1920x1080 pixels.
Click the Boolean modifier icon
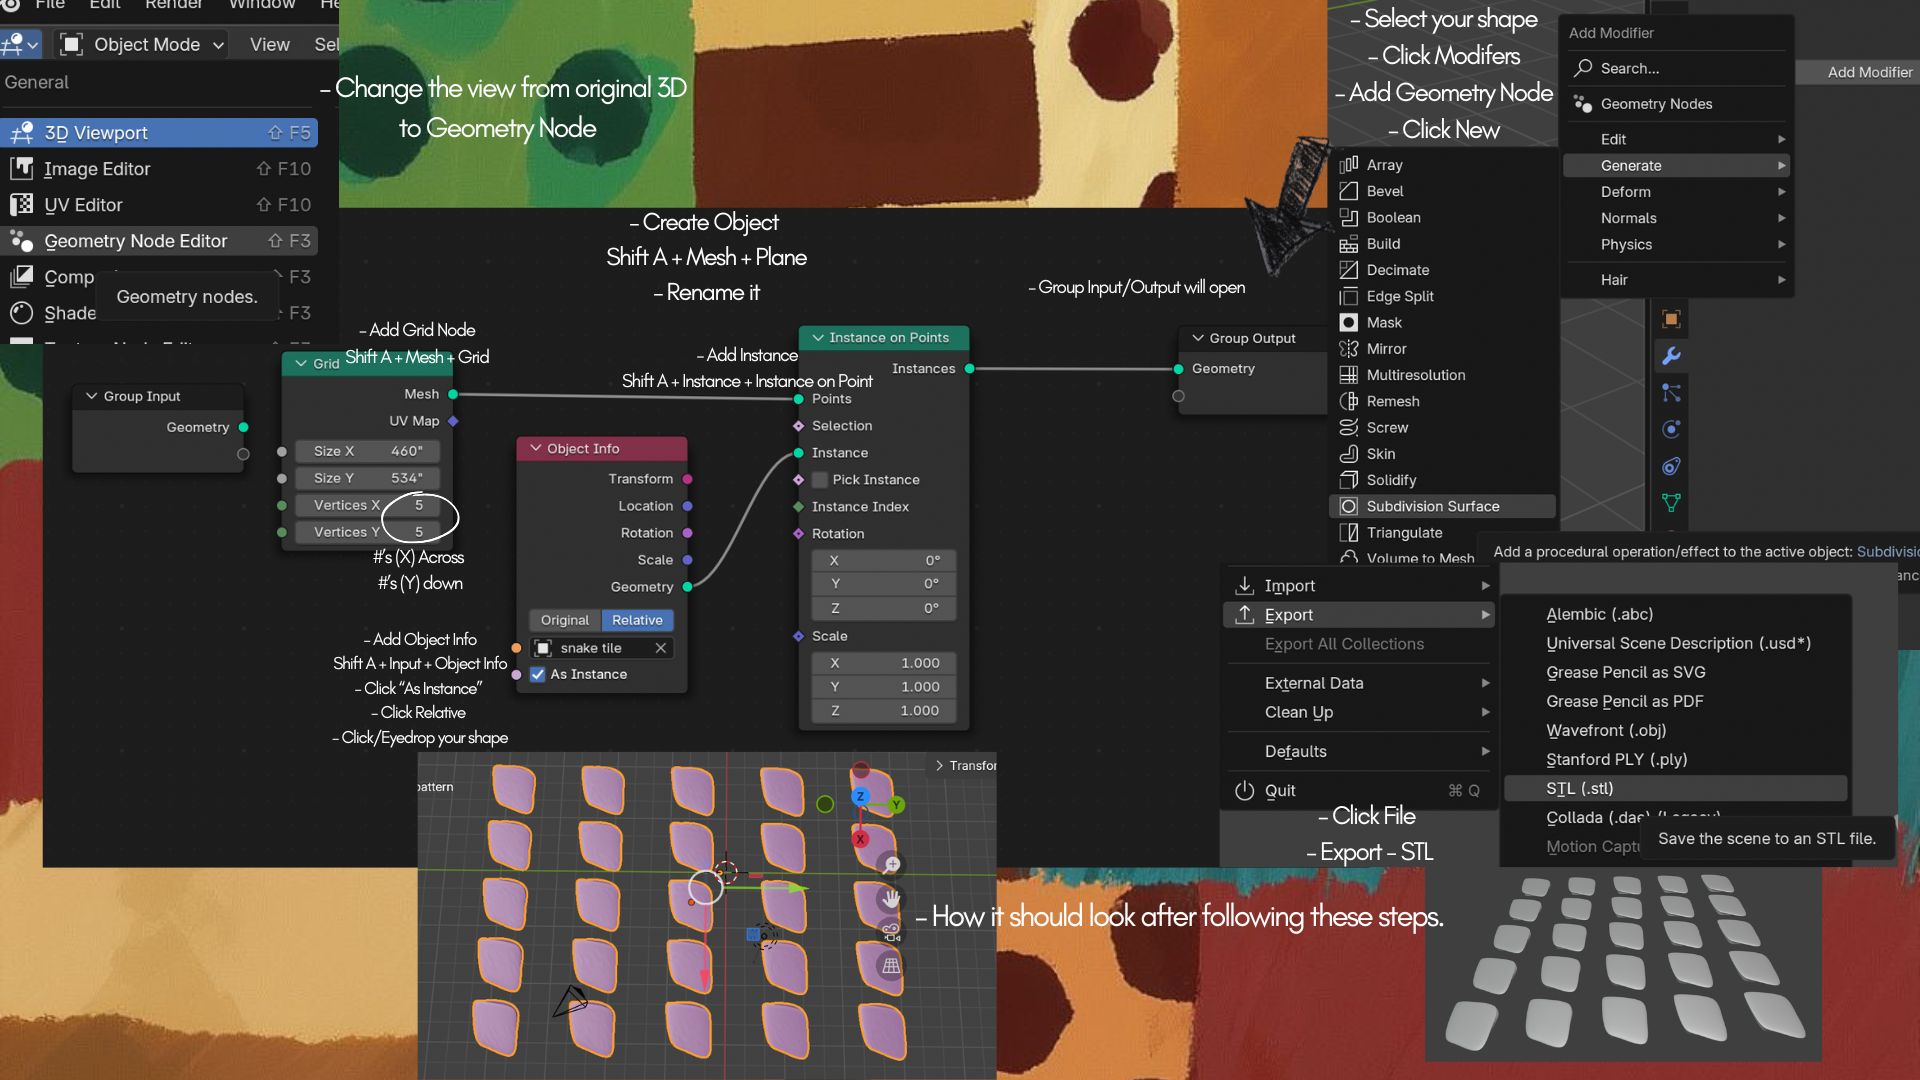click(x=1349, y=217)
